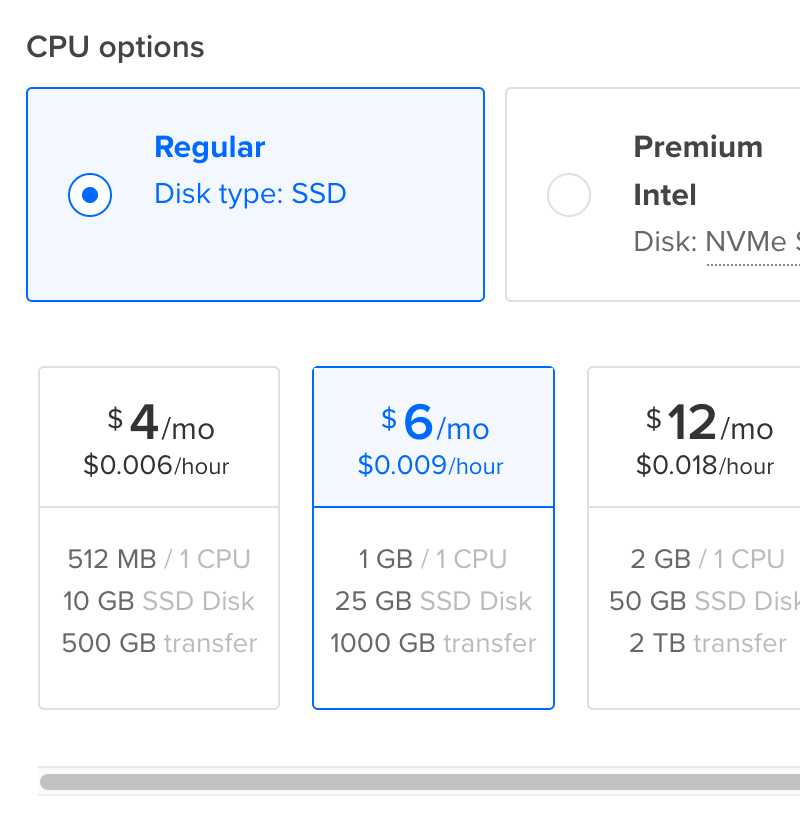Click the 1000 GB transfer line
The width and height of the screenshot is (800, 820).
click(x=433, y=643)
